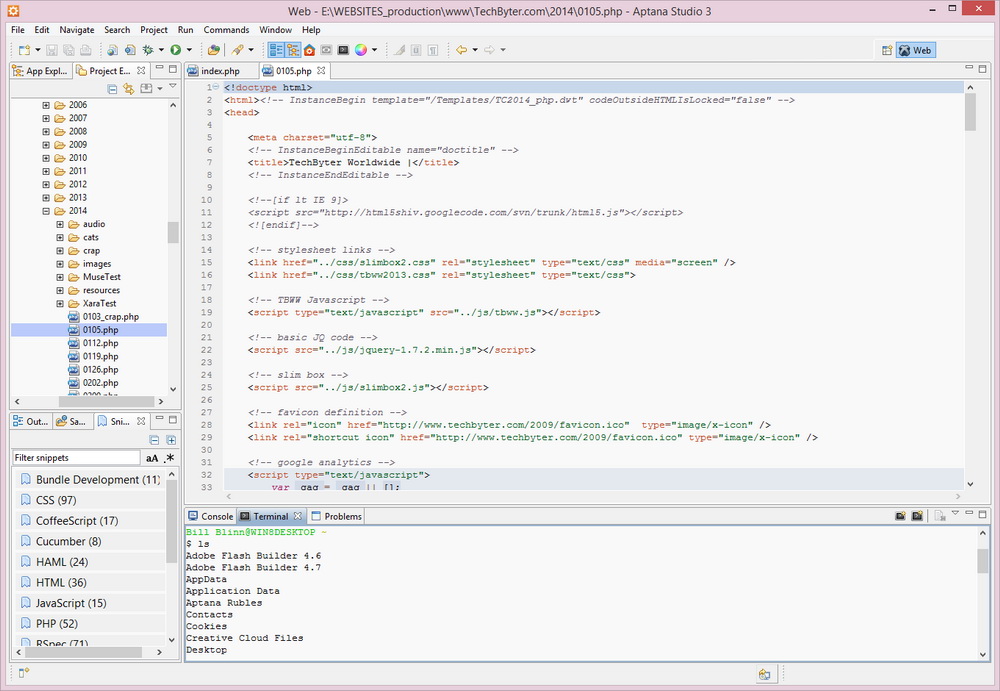1000x691 pixels.
Task: Maximize the editor area
Action: click(983, 68)
